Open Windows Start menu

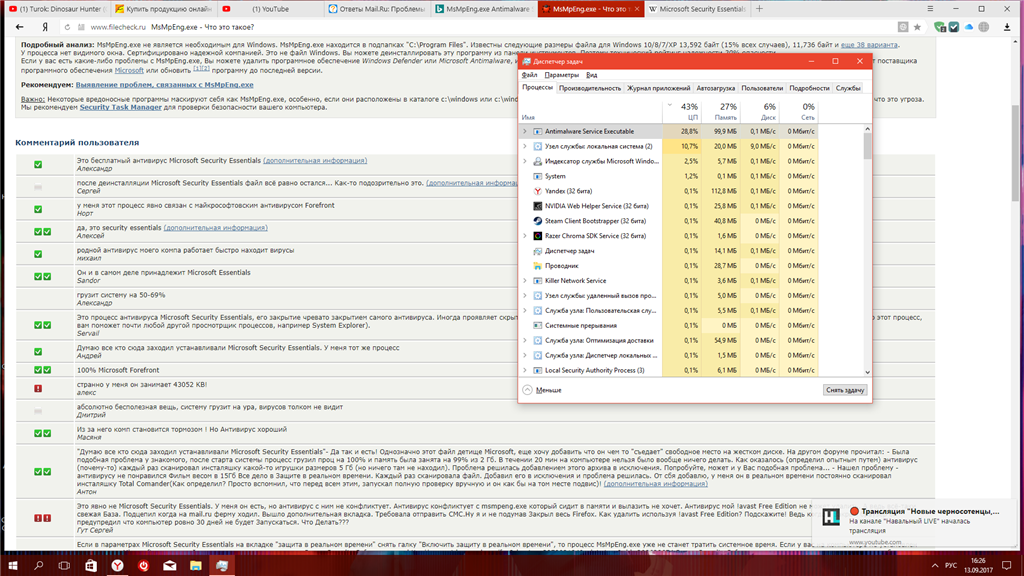pos(12,566)
